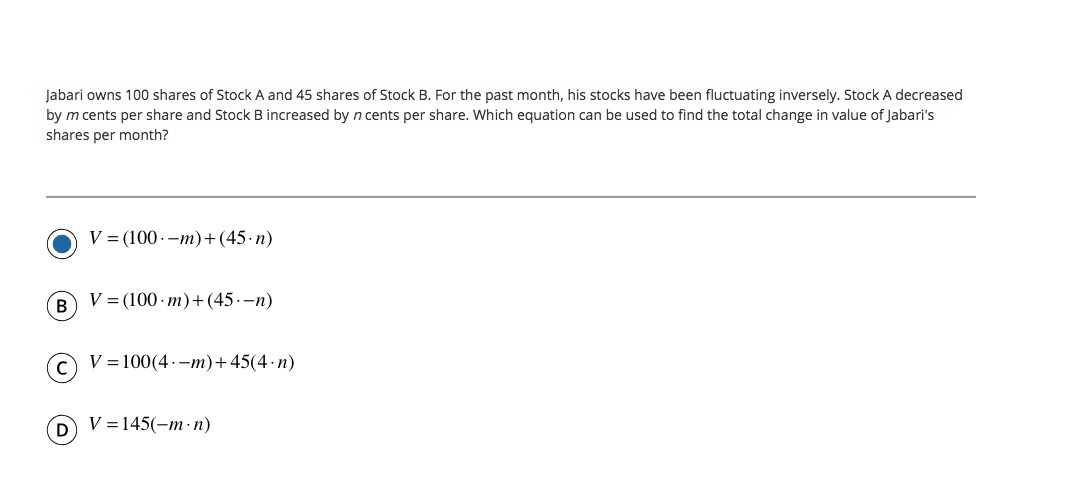Select answer option B radio button

click(62, 306)
